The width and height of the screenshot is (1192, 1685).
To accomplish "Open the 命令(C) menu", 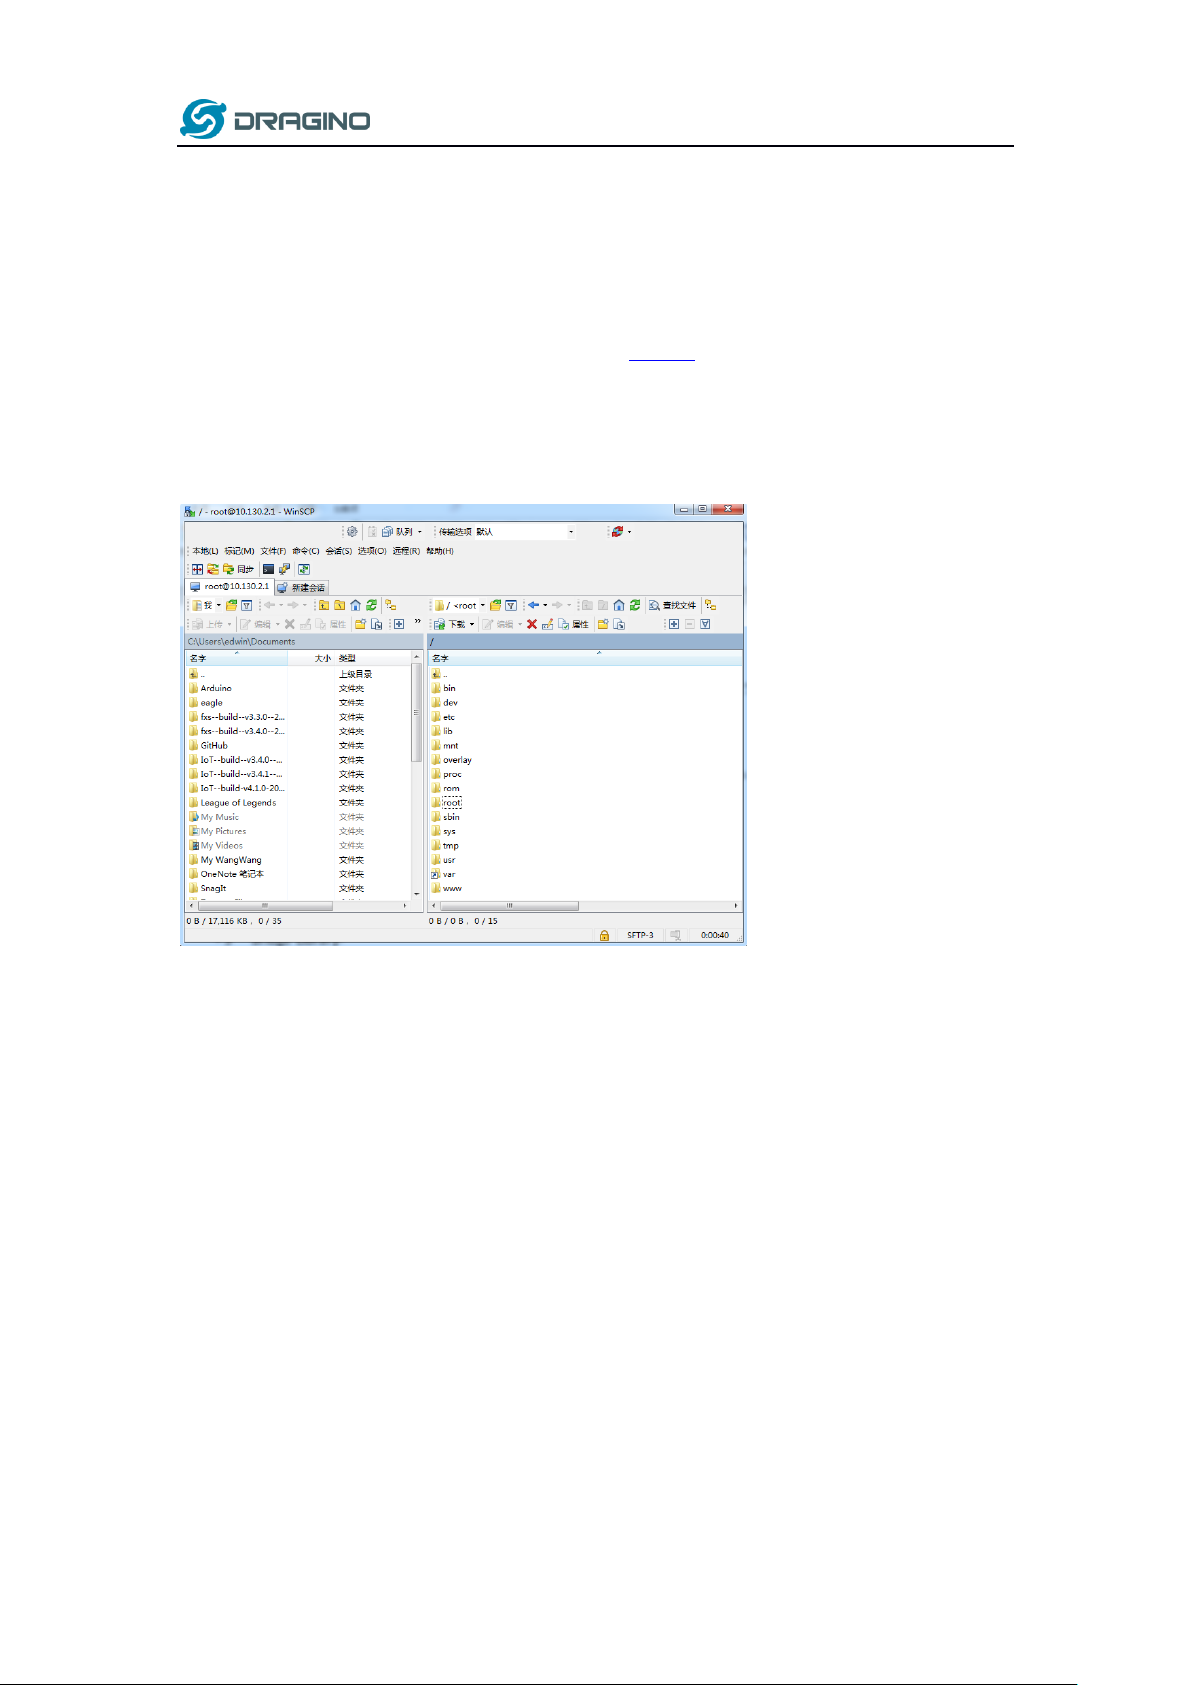I will 306,551.
